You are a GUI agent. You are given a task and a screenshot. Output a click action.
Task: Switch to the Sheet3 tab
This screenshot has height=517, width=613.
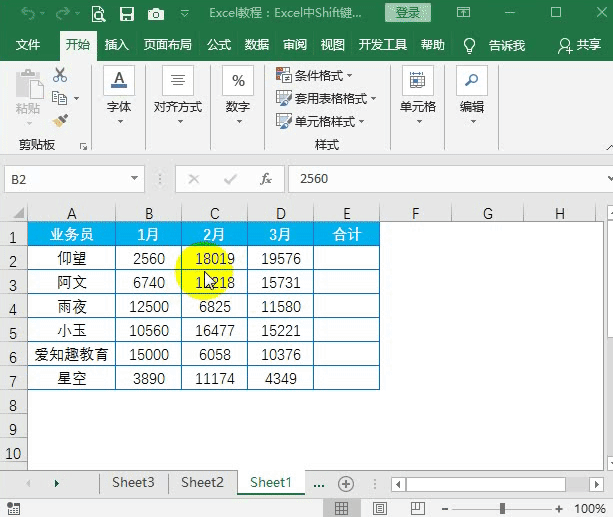point(133,483)
